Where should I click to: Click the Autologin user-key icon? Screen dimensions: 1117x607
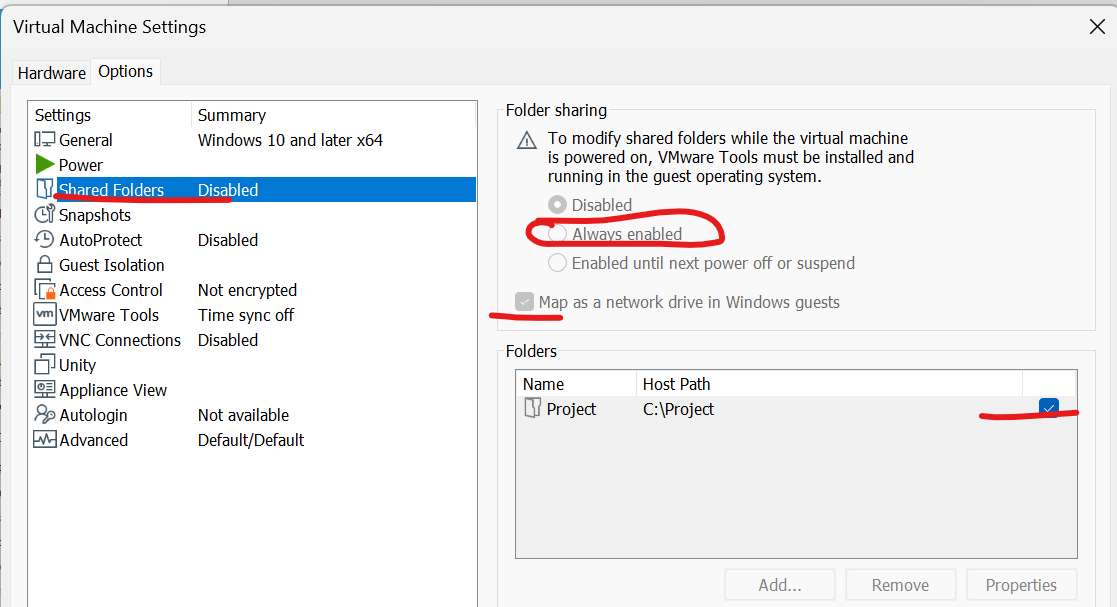44,414
